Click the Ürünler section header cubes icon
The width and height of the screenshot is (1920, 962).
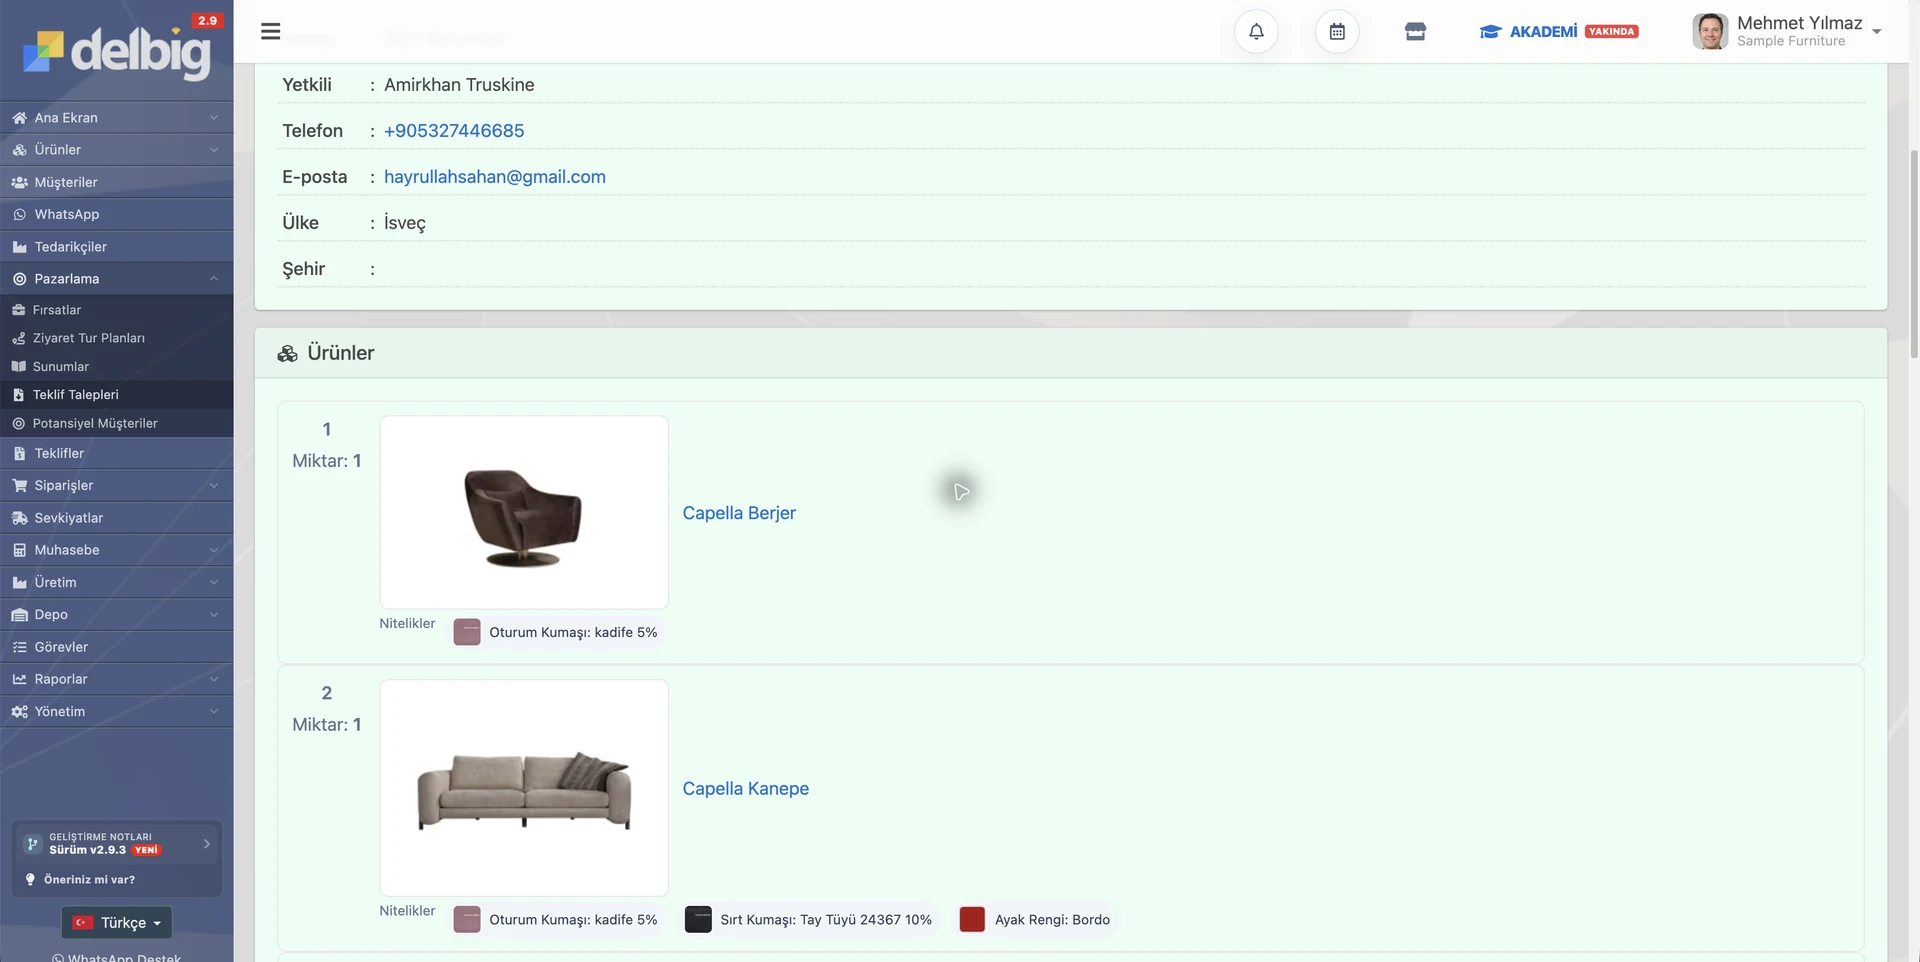point(288,354)
